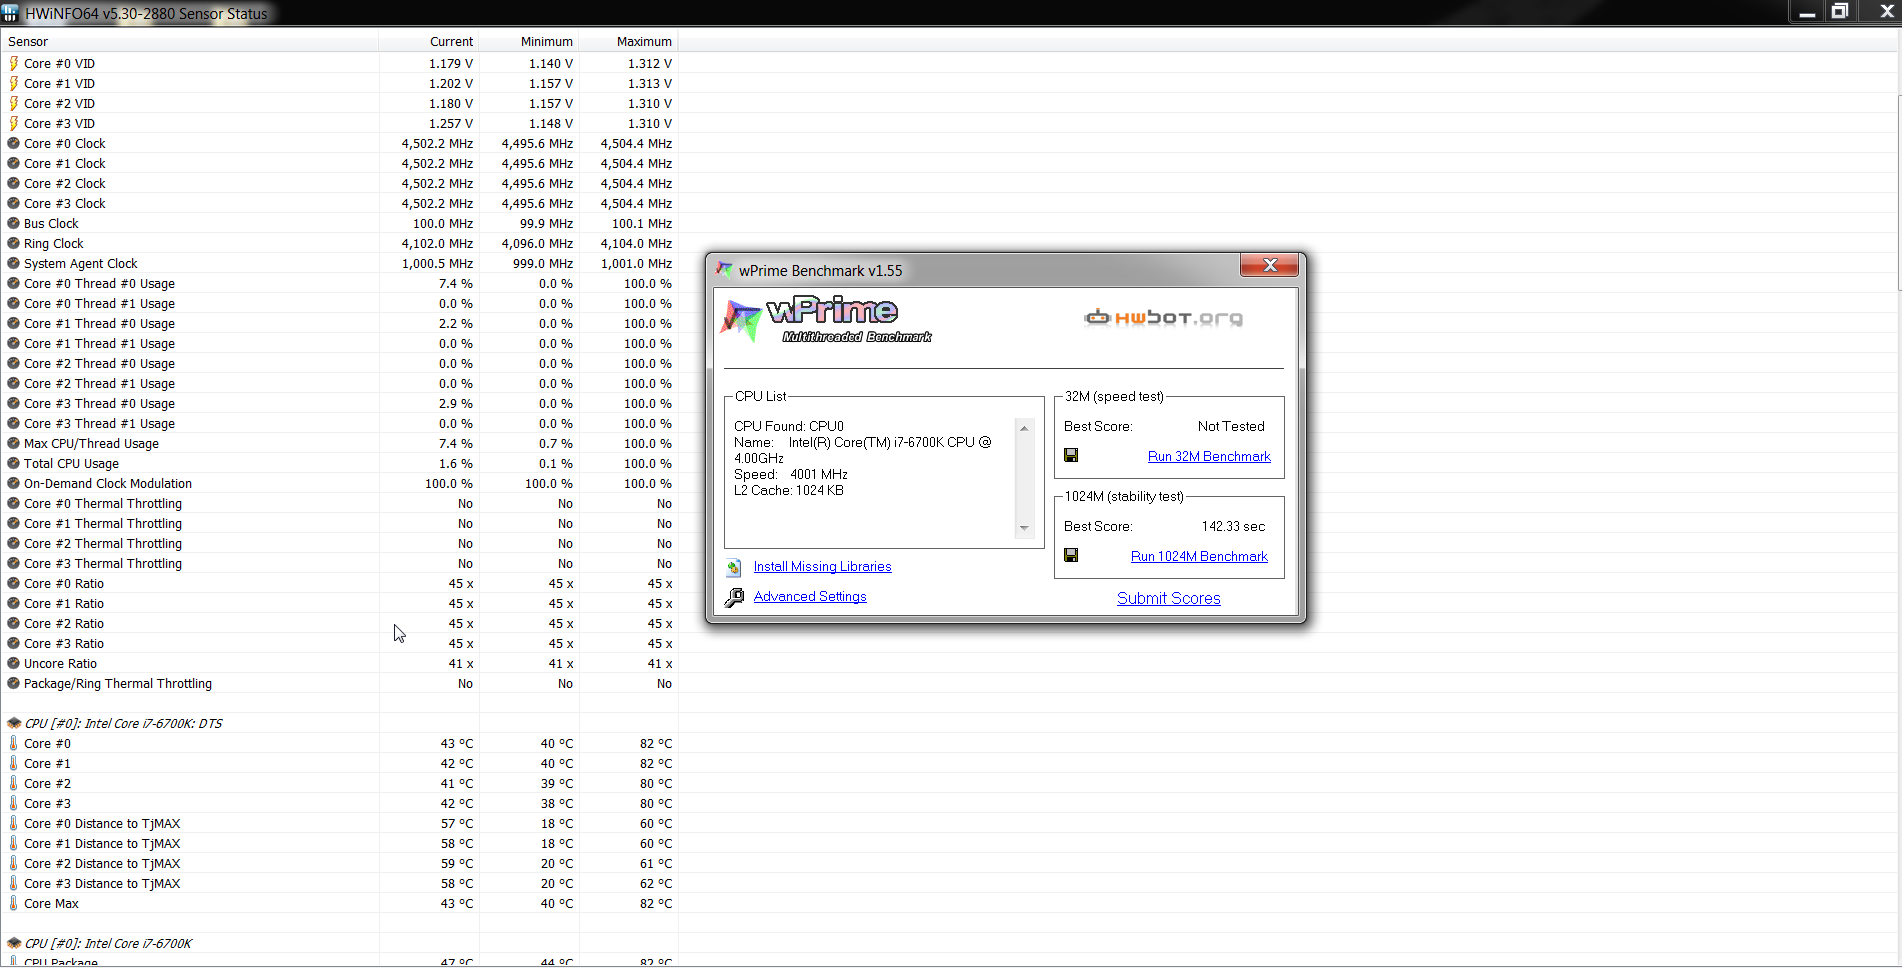Viewport: 1902px width, 968px height.
Task: Click the 142.33 sec best score value
Action: (x=1233, y=526)
